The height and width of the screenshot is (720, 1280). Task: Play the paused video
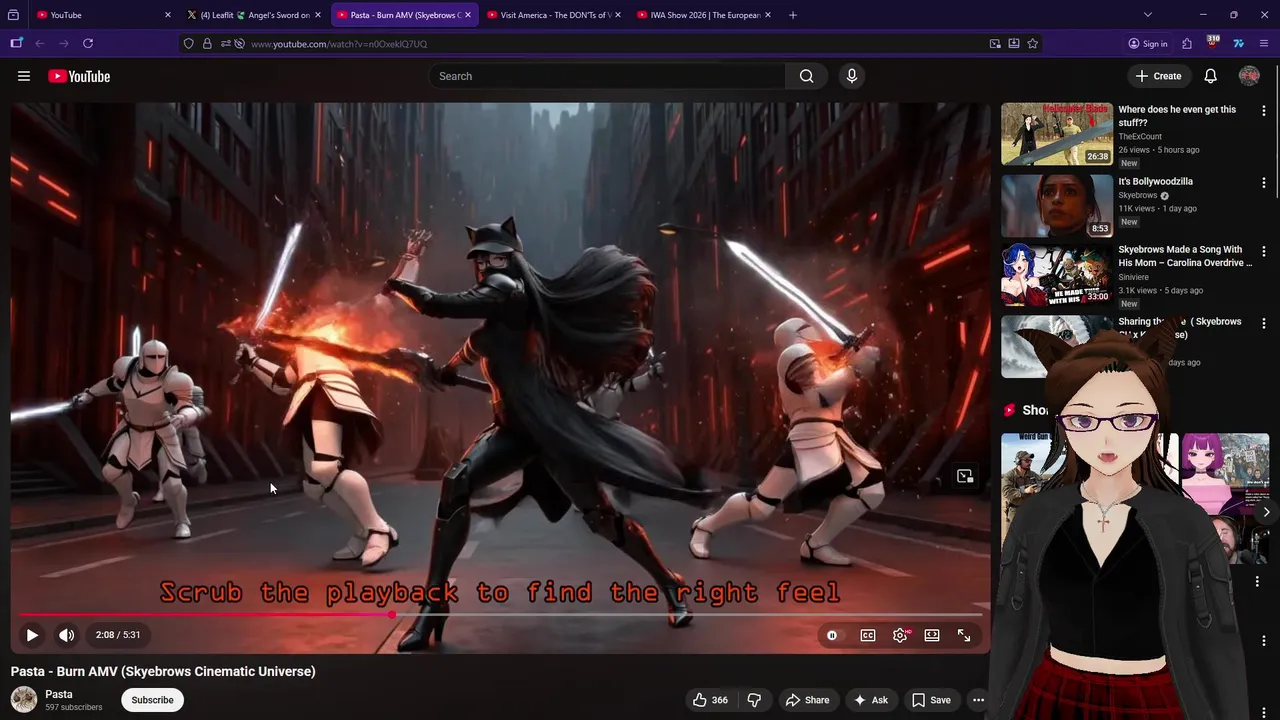tap(32, 635)
